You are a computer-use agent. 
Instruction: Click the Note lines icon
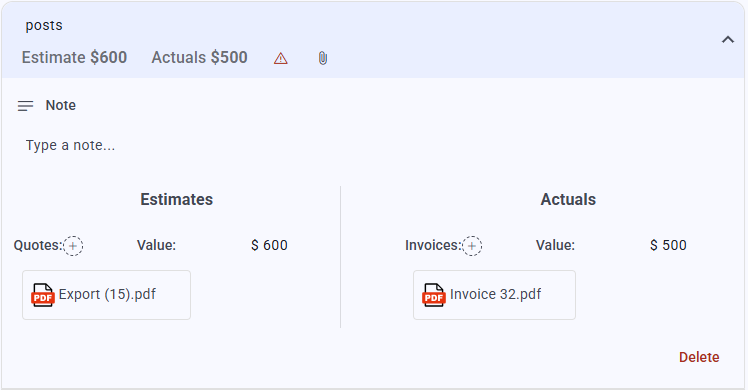pos(25,105)
